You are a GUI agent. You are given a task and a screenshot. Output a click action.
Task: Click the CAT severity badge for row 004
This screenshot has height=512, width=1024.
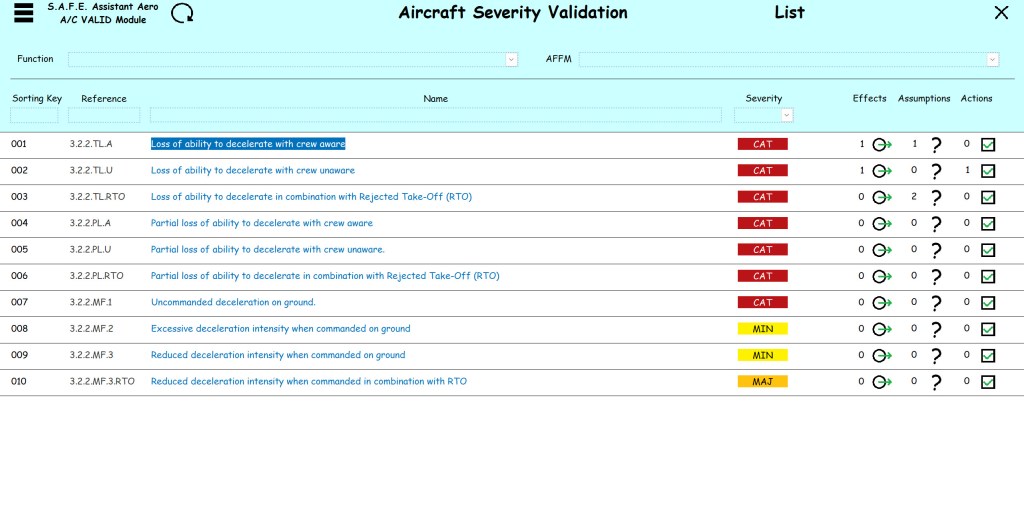click(762, 223)
